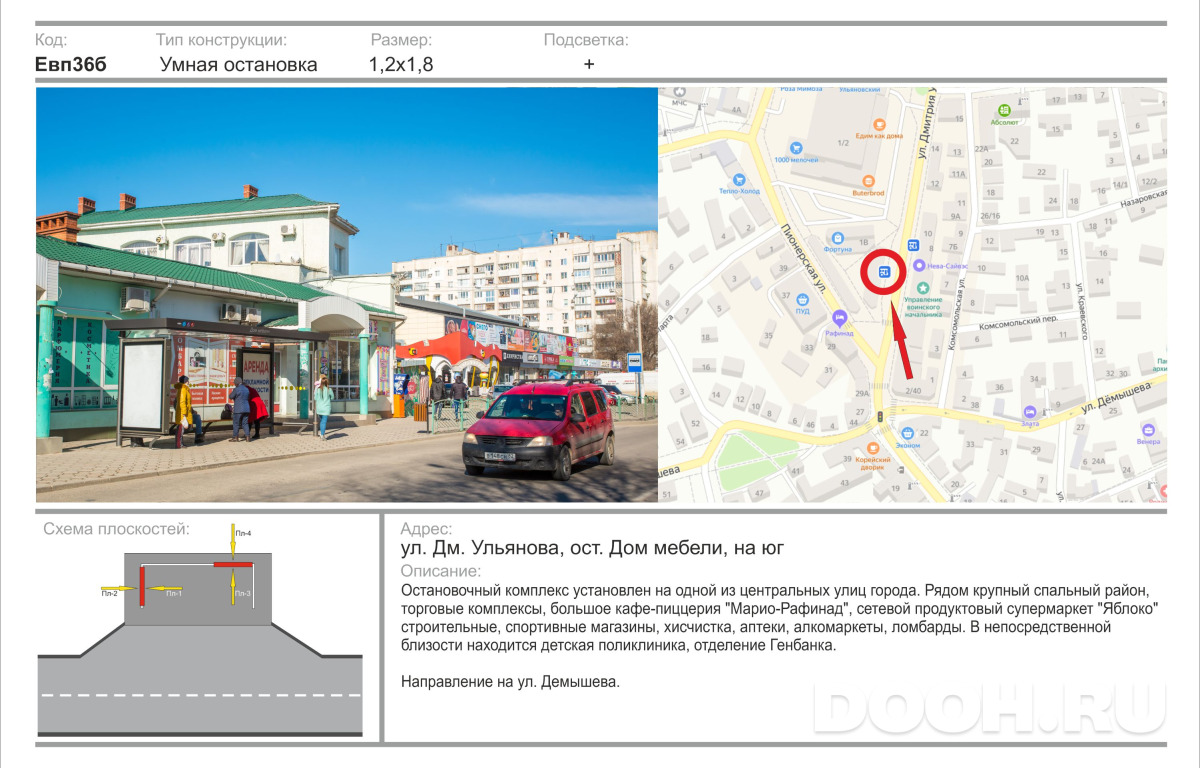Select the Фортуна shopping marker
Image resolution: width=1200 pixels, height=768 pixels.
837,238
